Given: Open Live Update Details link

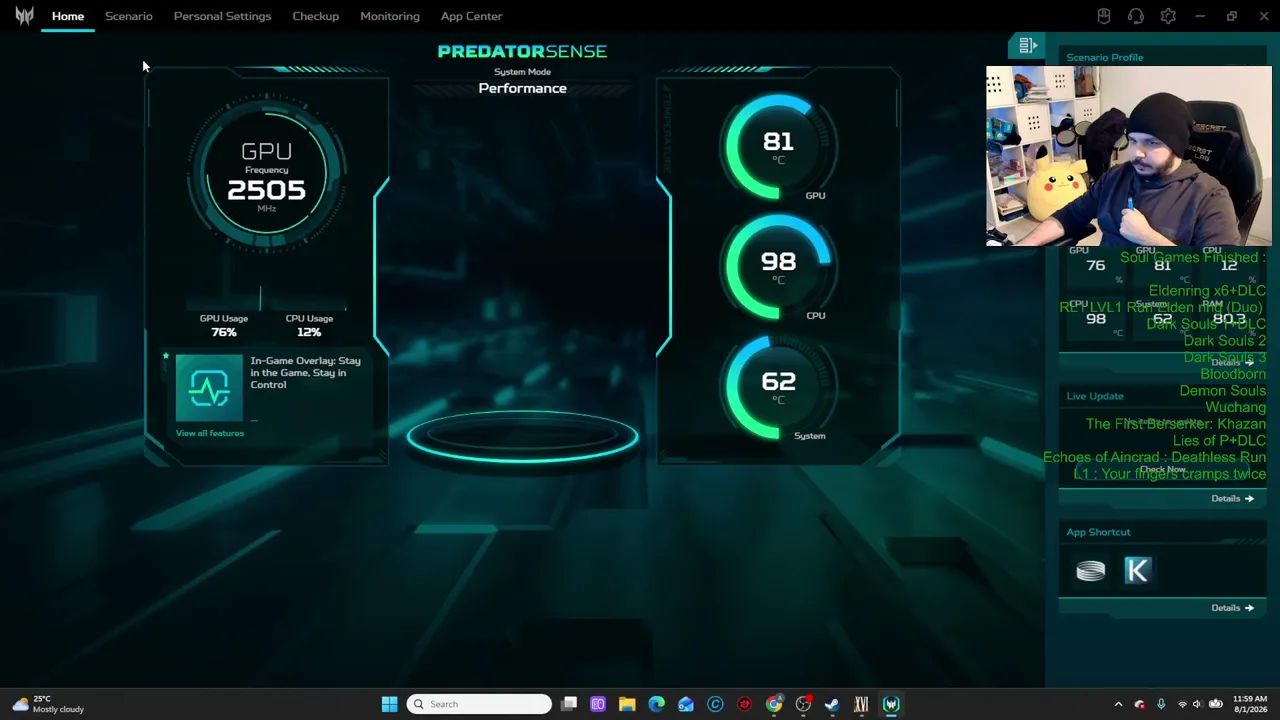Looking at the screenshot, I should (1232, 498).
